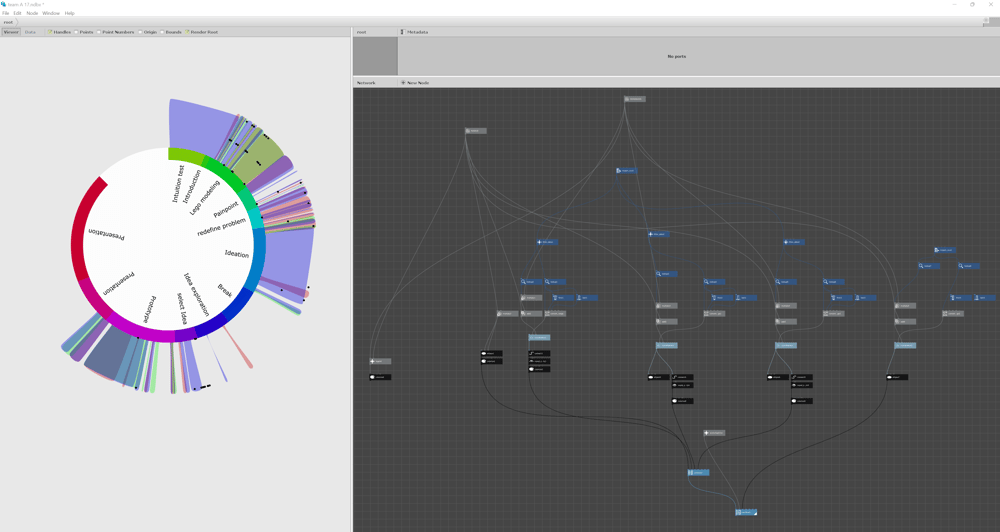
Task: Open the Node menu
Action: (x=32, y=13)
